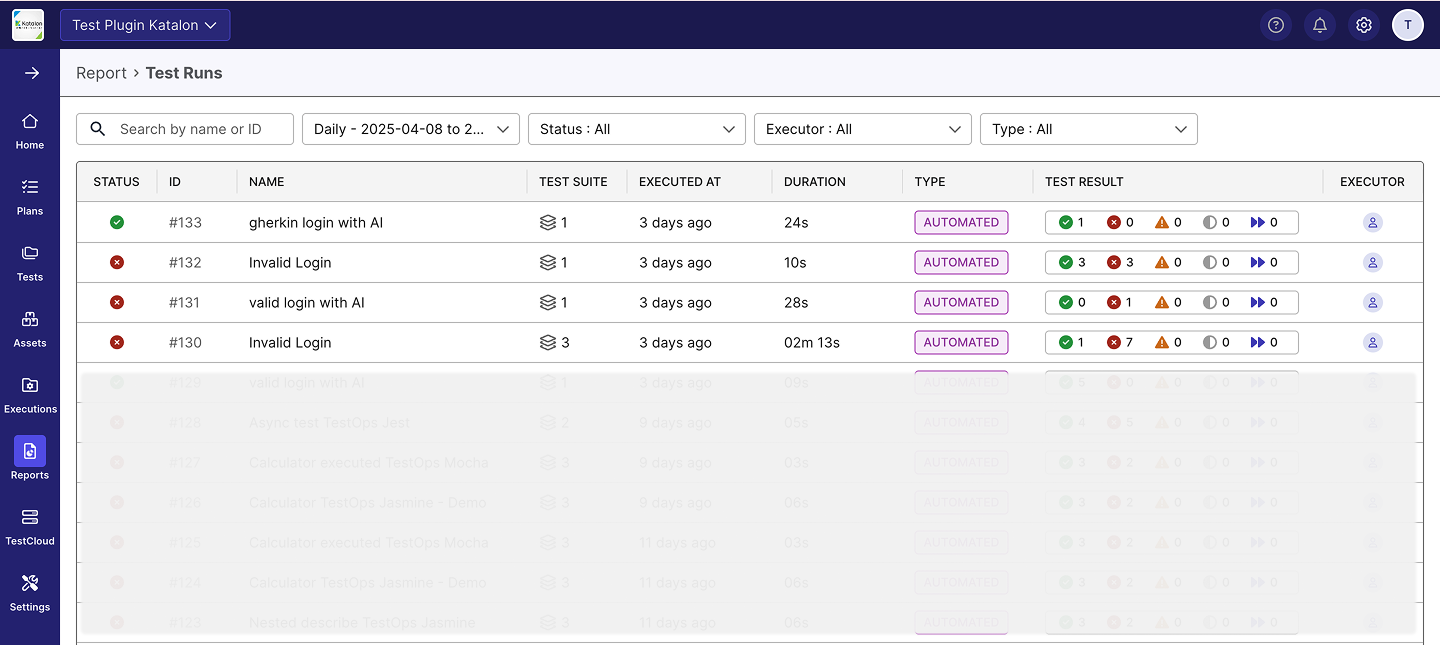Click the 10s duration of run #132

795,262
